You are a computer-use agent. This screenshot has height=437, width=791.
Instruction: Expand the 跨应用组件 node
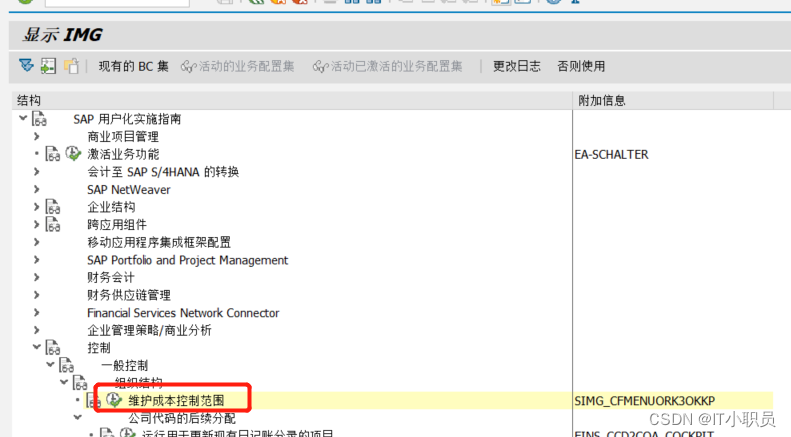pyautogui.click(x=36, y=225)
